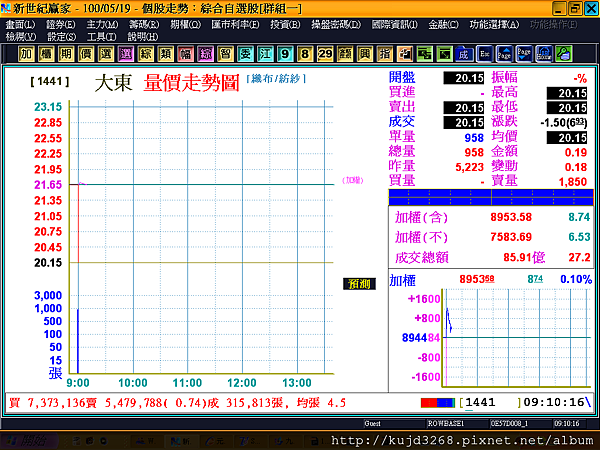Click the Windows 開始 start button
The width and height of the screenshot is (600, 450).
[x=29, y=441]
